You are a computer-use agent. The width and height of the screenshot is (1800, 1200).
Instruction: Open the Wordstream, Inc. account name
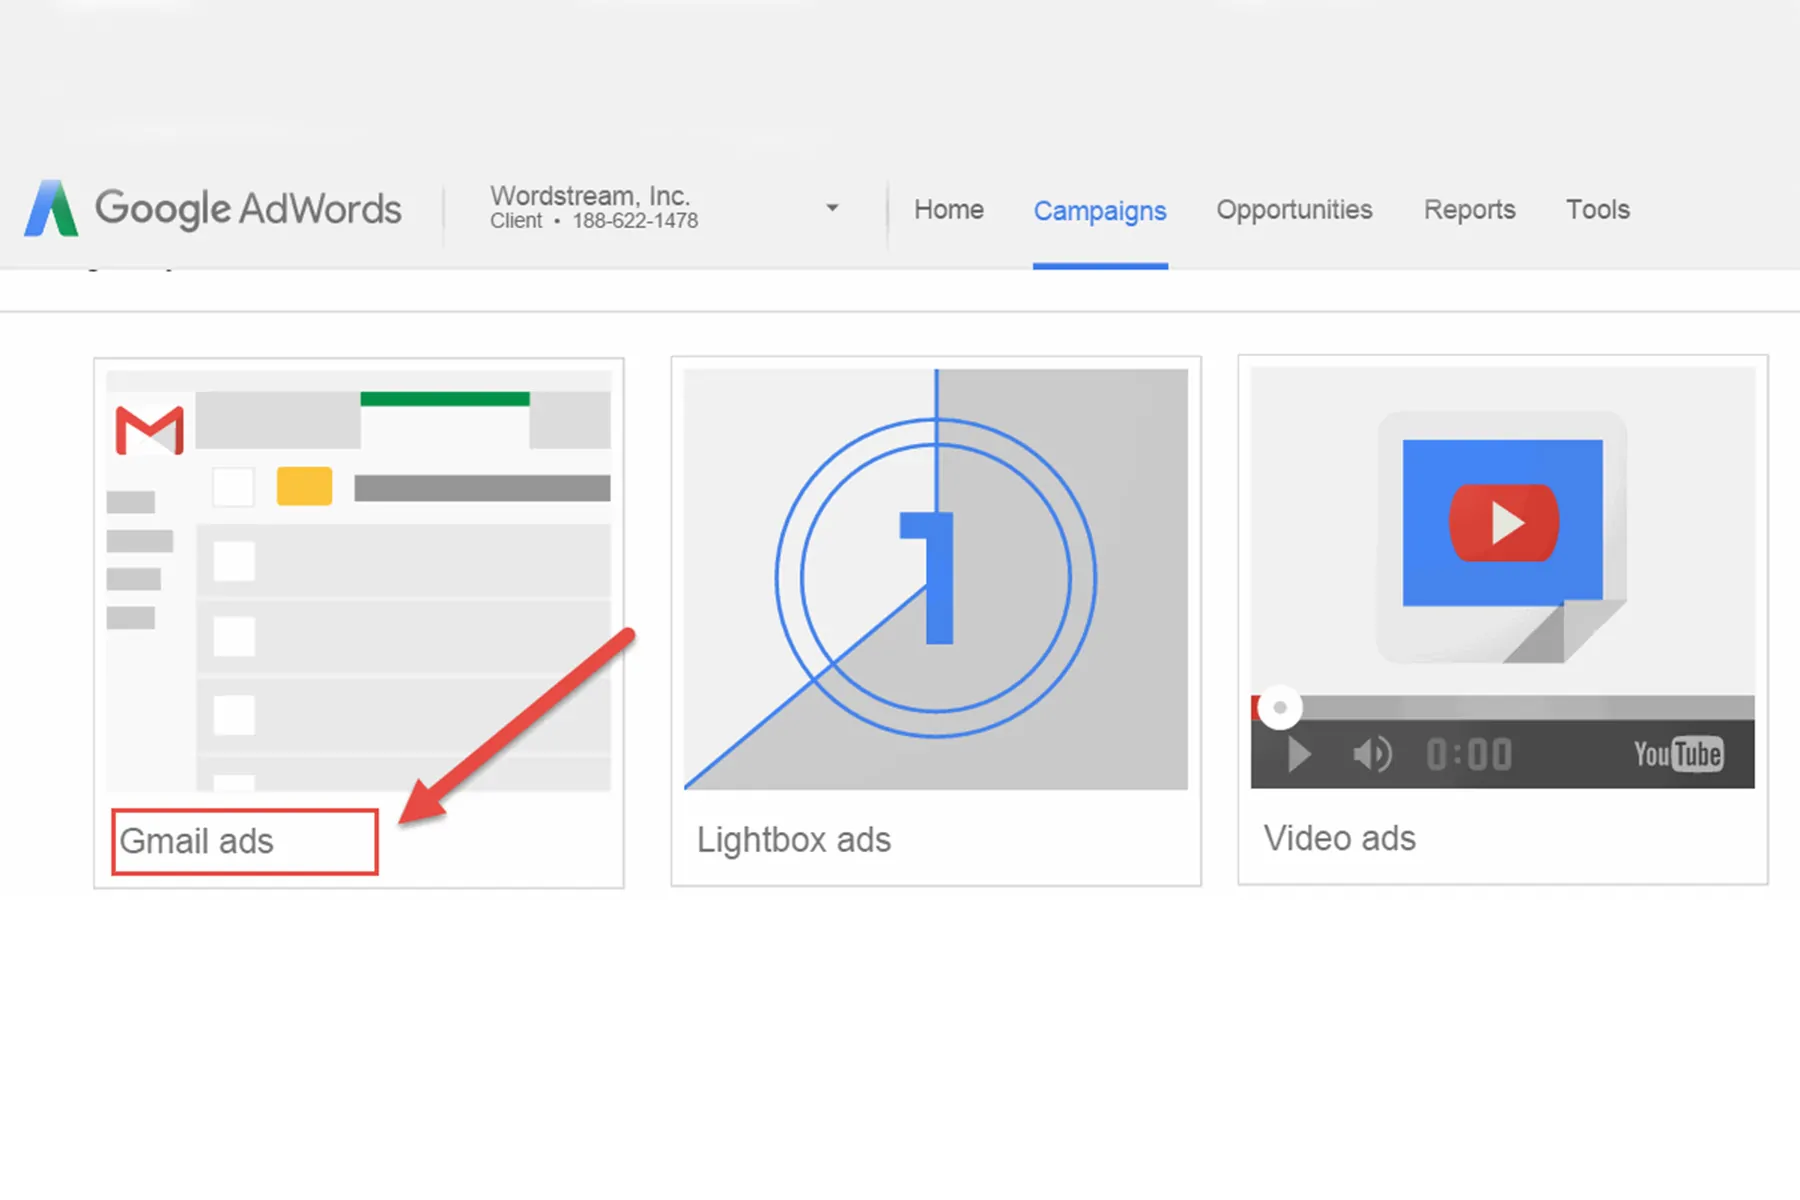[590, 195]
